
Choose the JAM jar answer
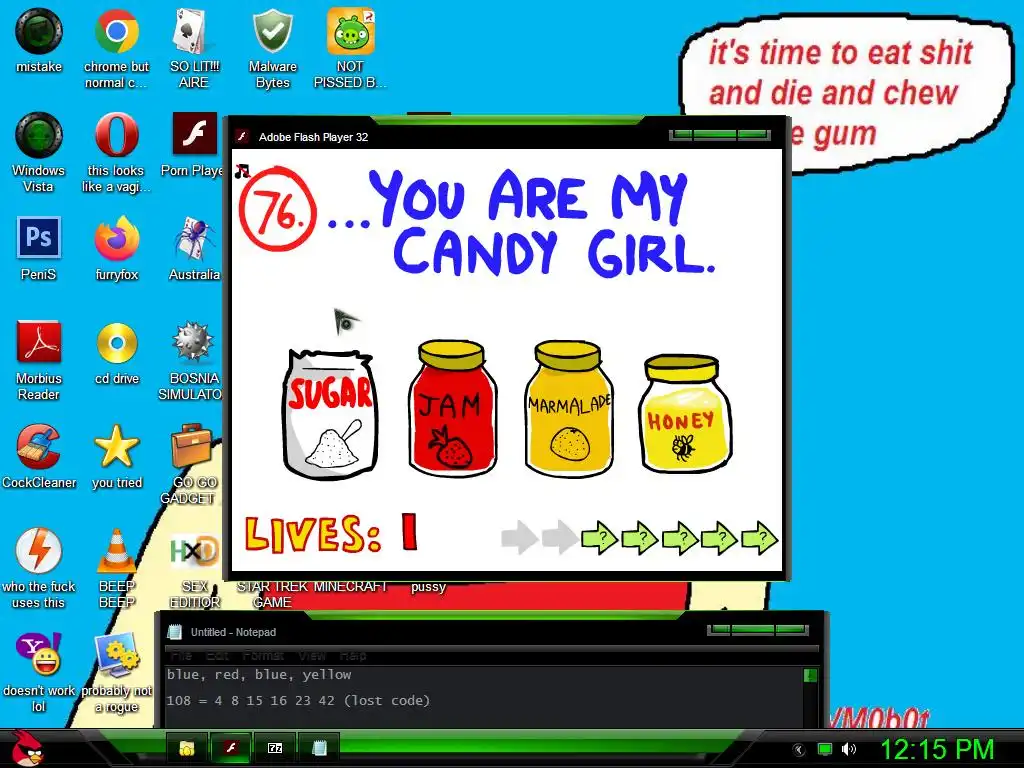452,408
